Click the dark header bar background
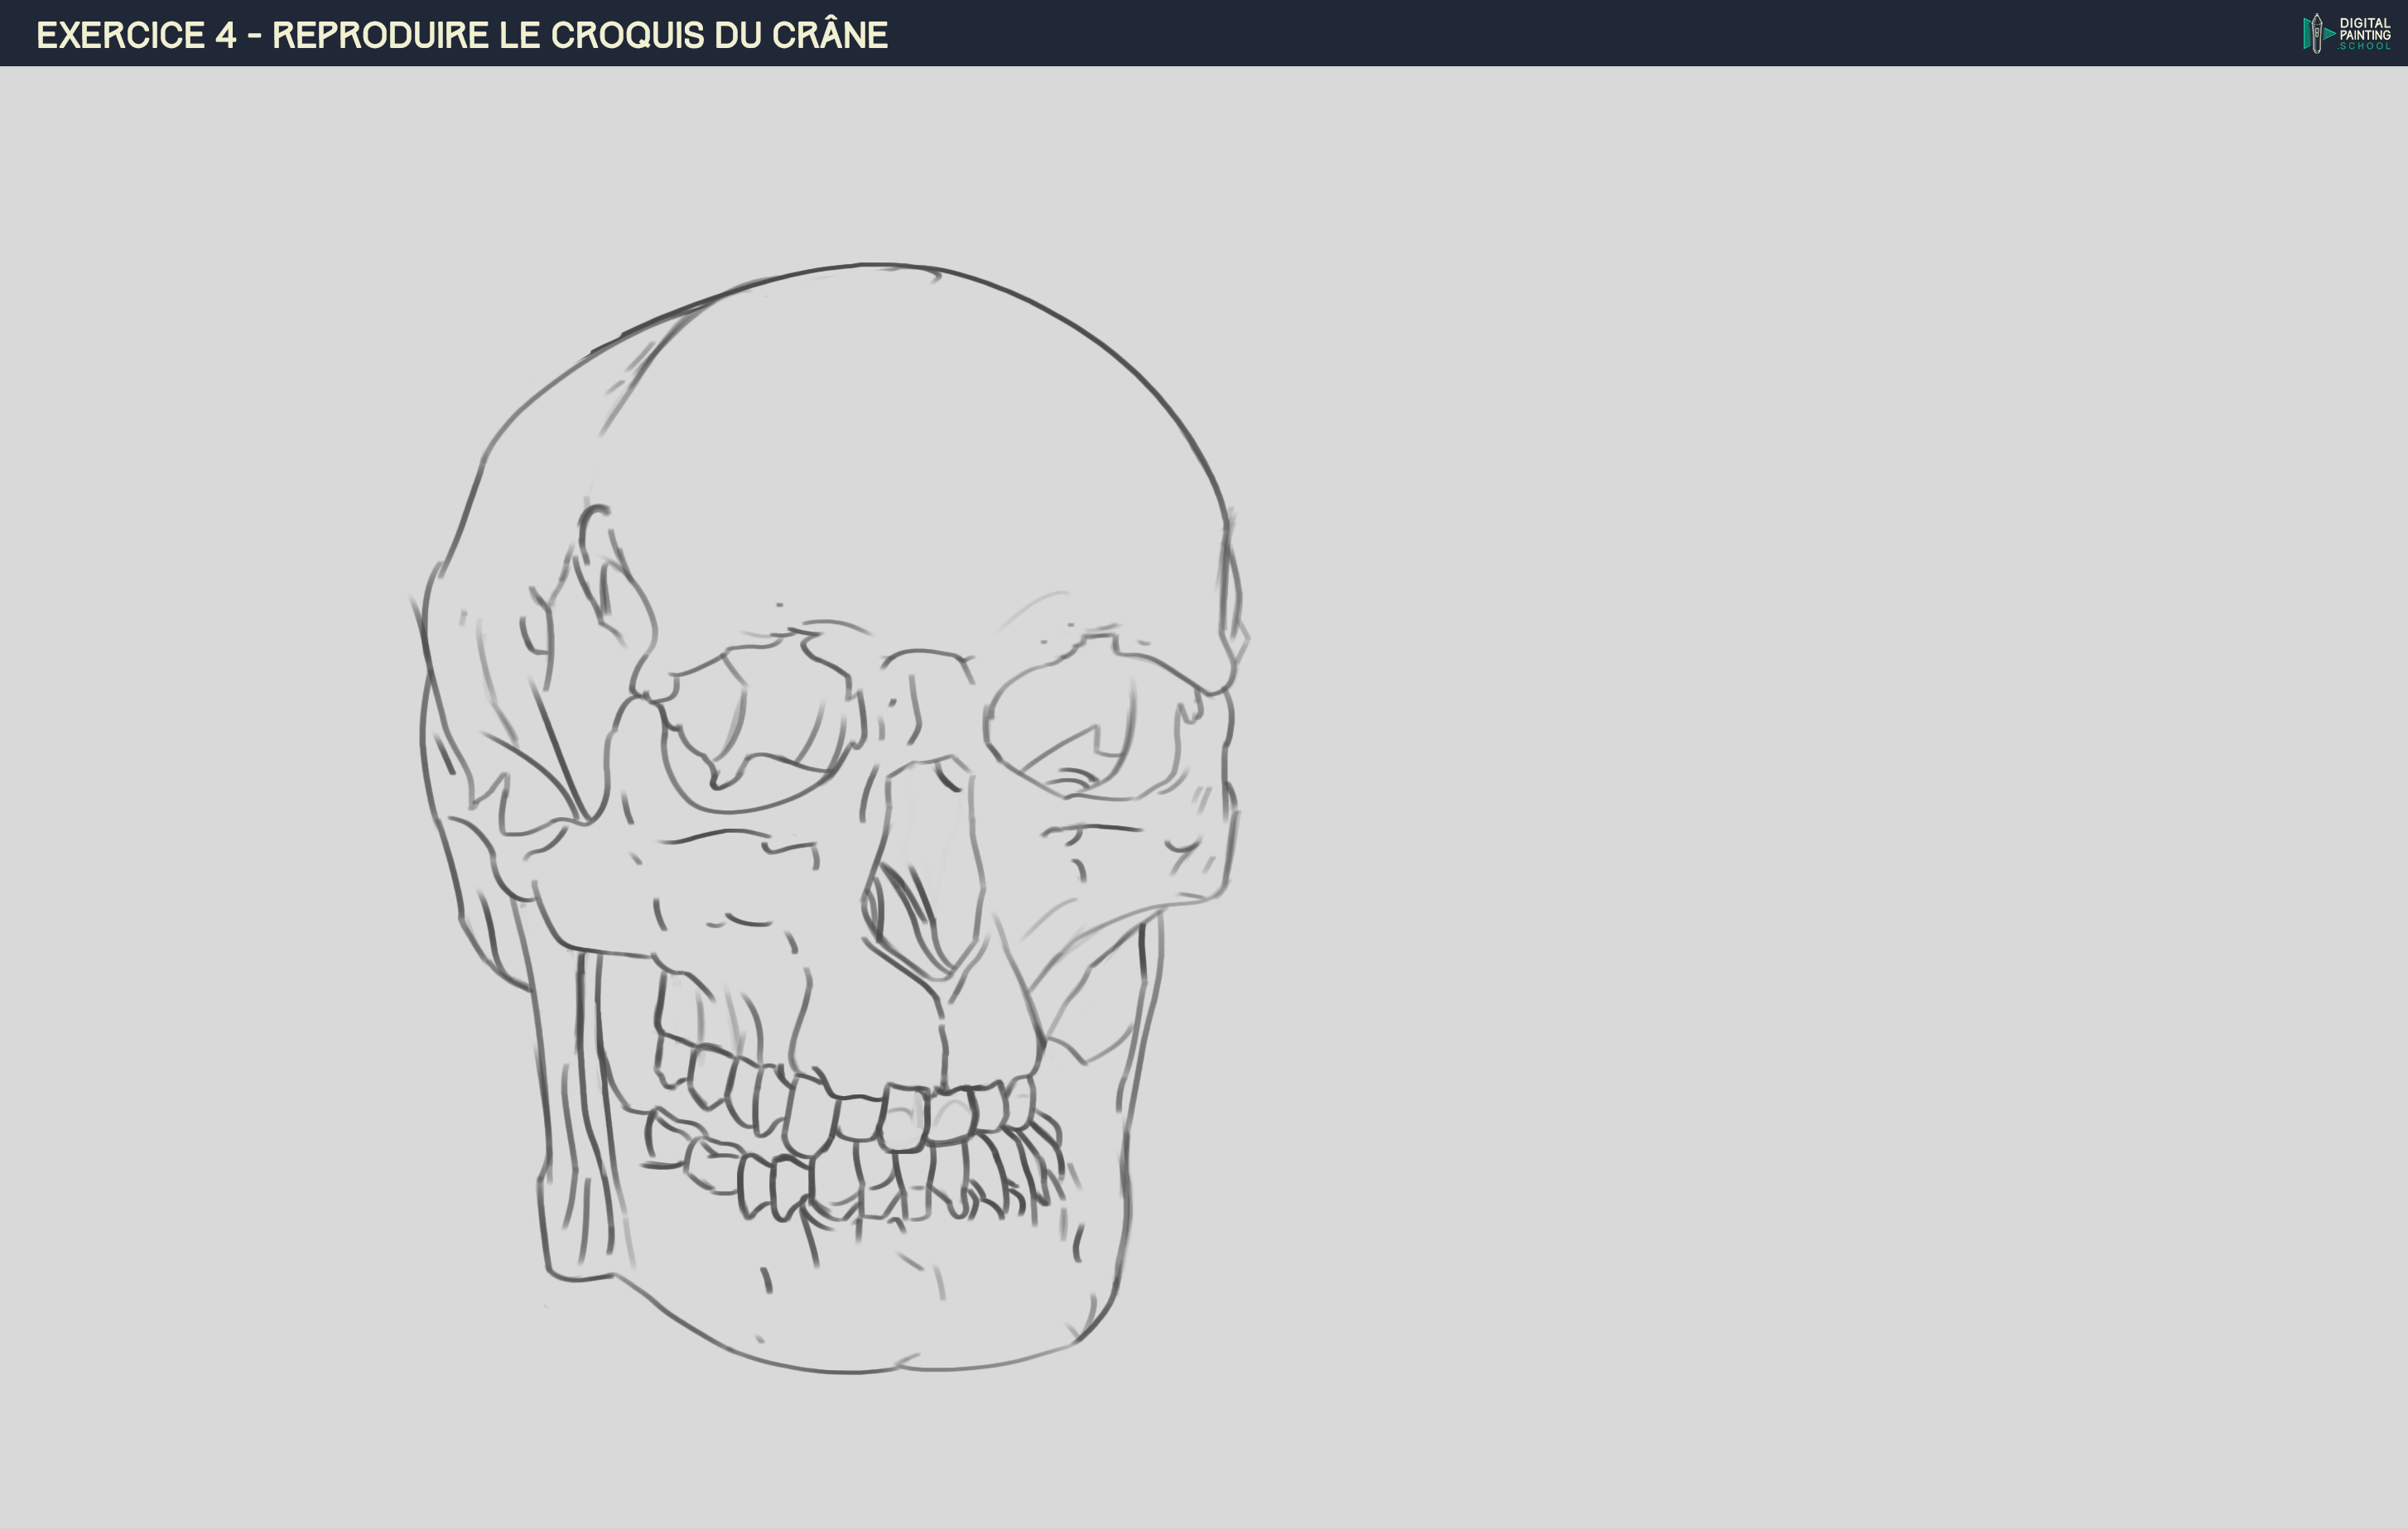Viewport: 2408px width, 1529px height. (1500, 35)
